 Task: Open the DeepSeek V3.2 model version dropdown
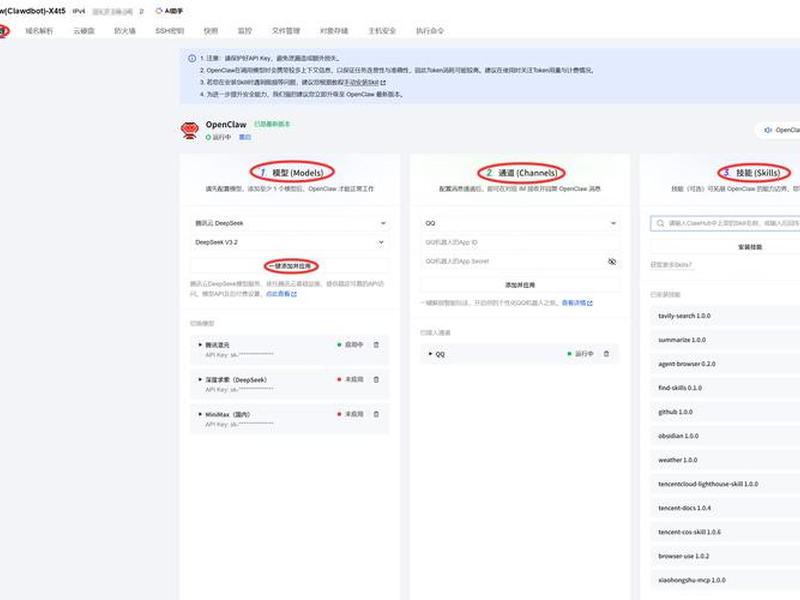[289, 242]
